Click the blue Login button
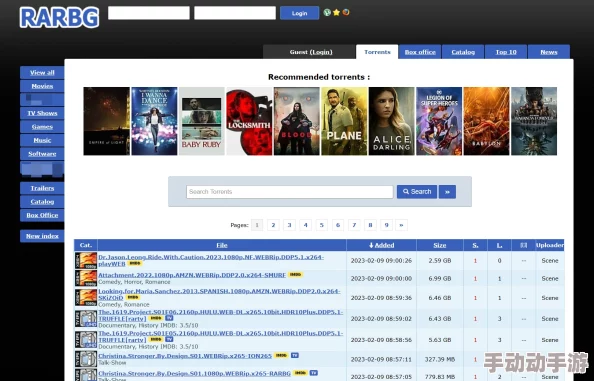Image resolution: width=594 pixels, height=381 pixels. (299, 13)
